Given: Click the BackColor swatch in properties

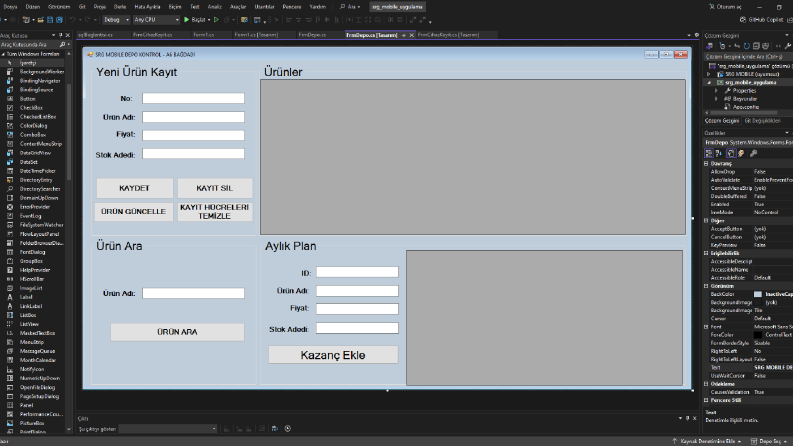Looking at the screenshot, I should click(x=758, y=294).
